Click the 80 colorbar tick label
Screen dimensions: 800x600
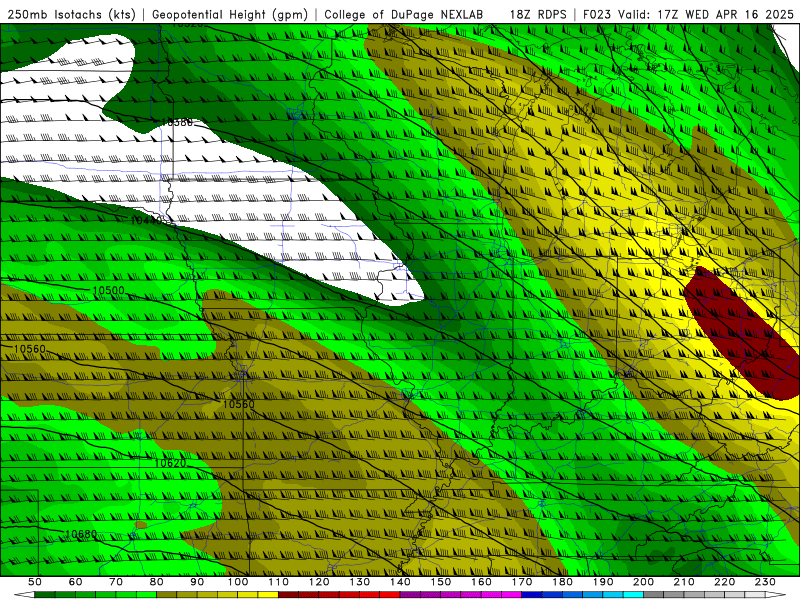click(x=157, y=582)
